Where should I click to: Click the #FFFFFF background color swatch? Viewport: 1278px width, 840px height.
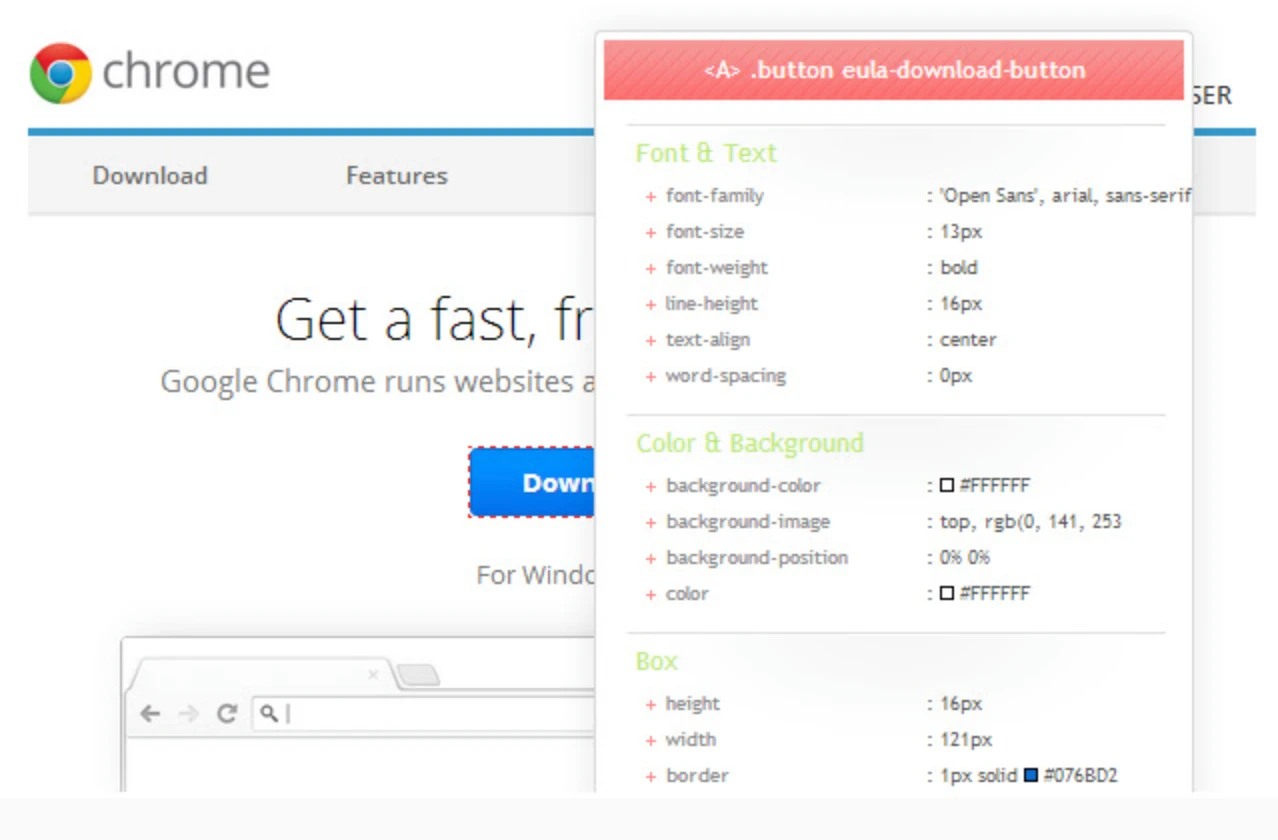(946, 486)
